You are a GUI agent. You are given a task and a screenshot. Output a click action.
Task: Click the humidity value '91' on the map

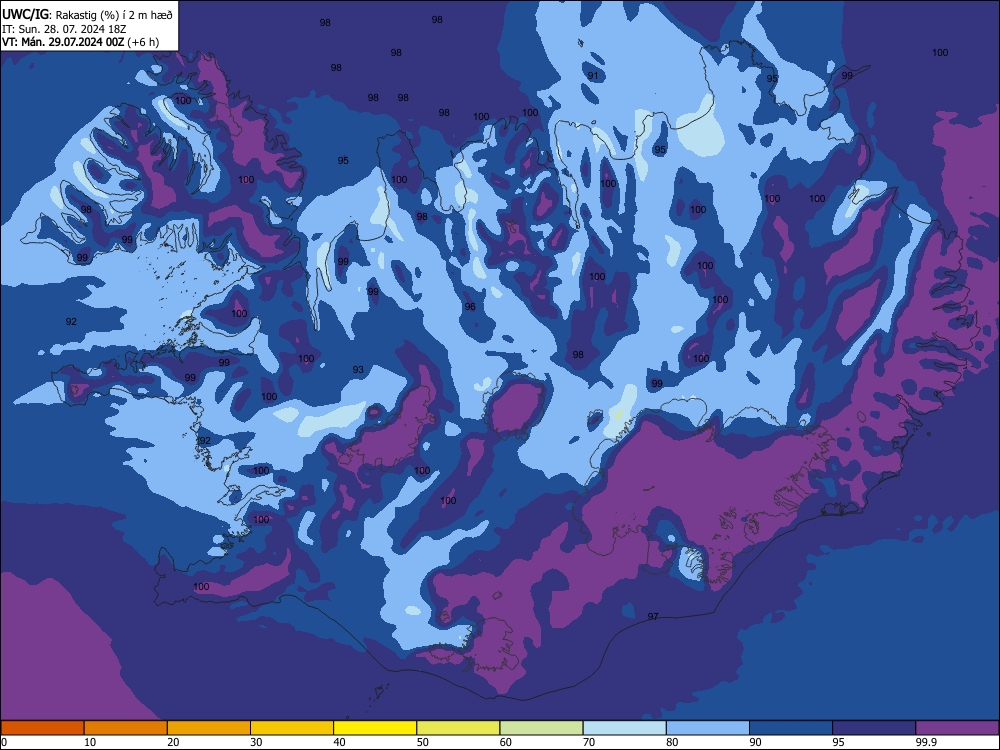click(593, 76)
